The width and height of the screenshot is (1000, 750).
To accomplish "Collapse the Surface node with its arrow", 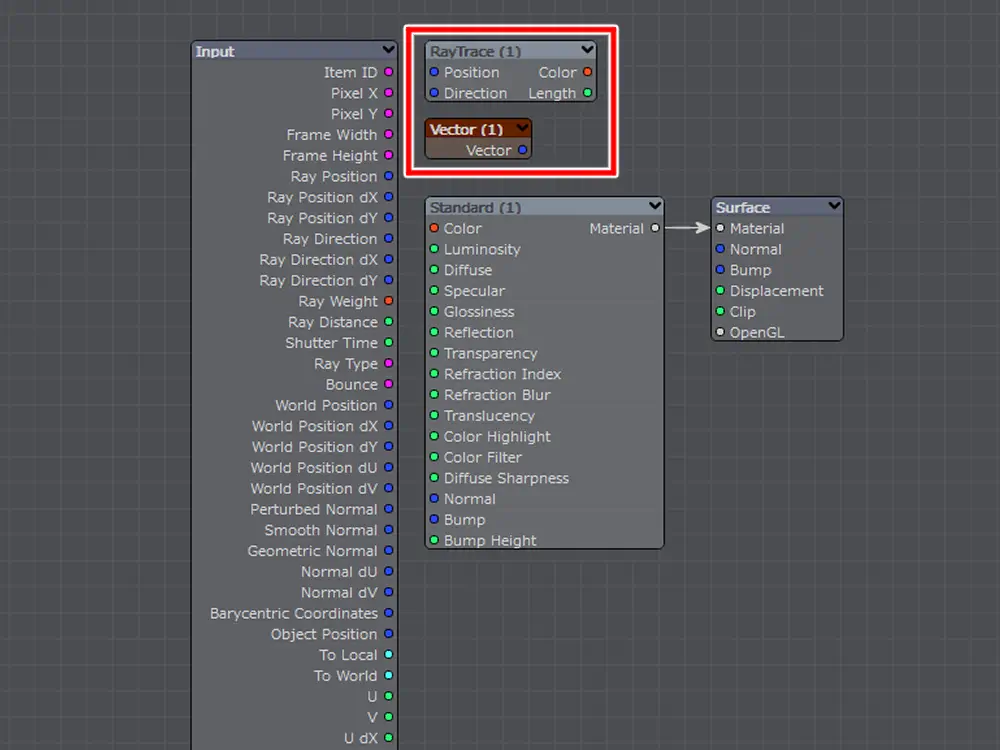I will (x=833, y=206).
